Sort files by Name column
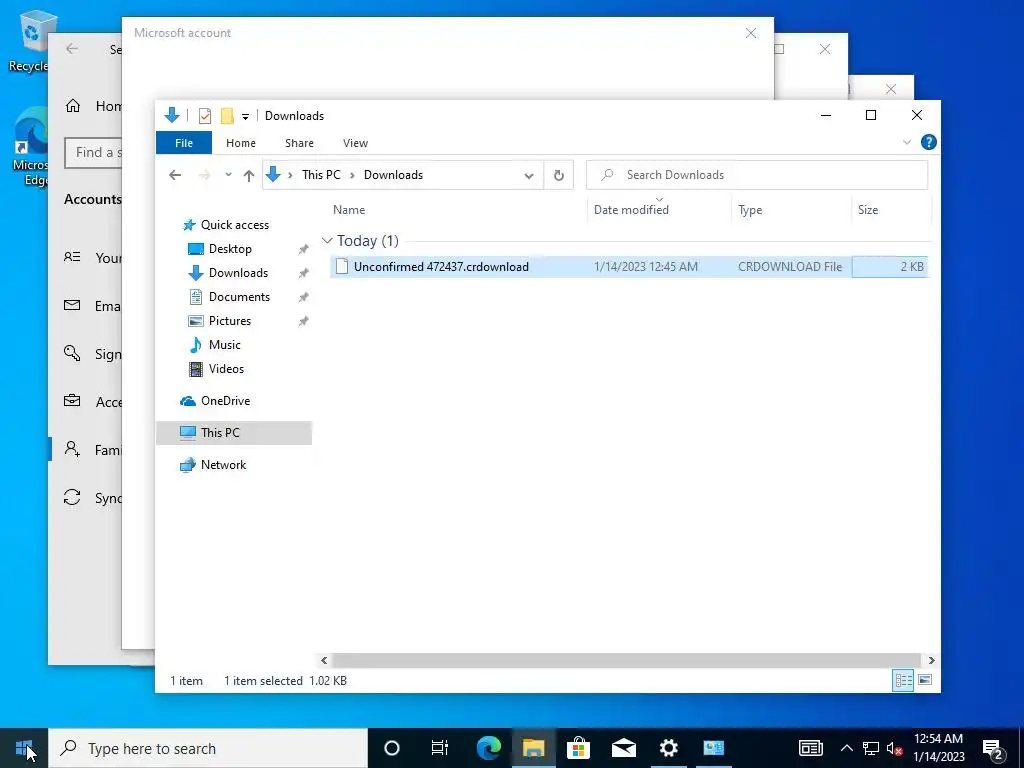Image resolution: width=1024 pixels, height=768 pixels. (x=349, y=210)
